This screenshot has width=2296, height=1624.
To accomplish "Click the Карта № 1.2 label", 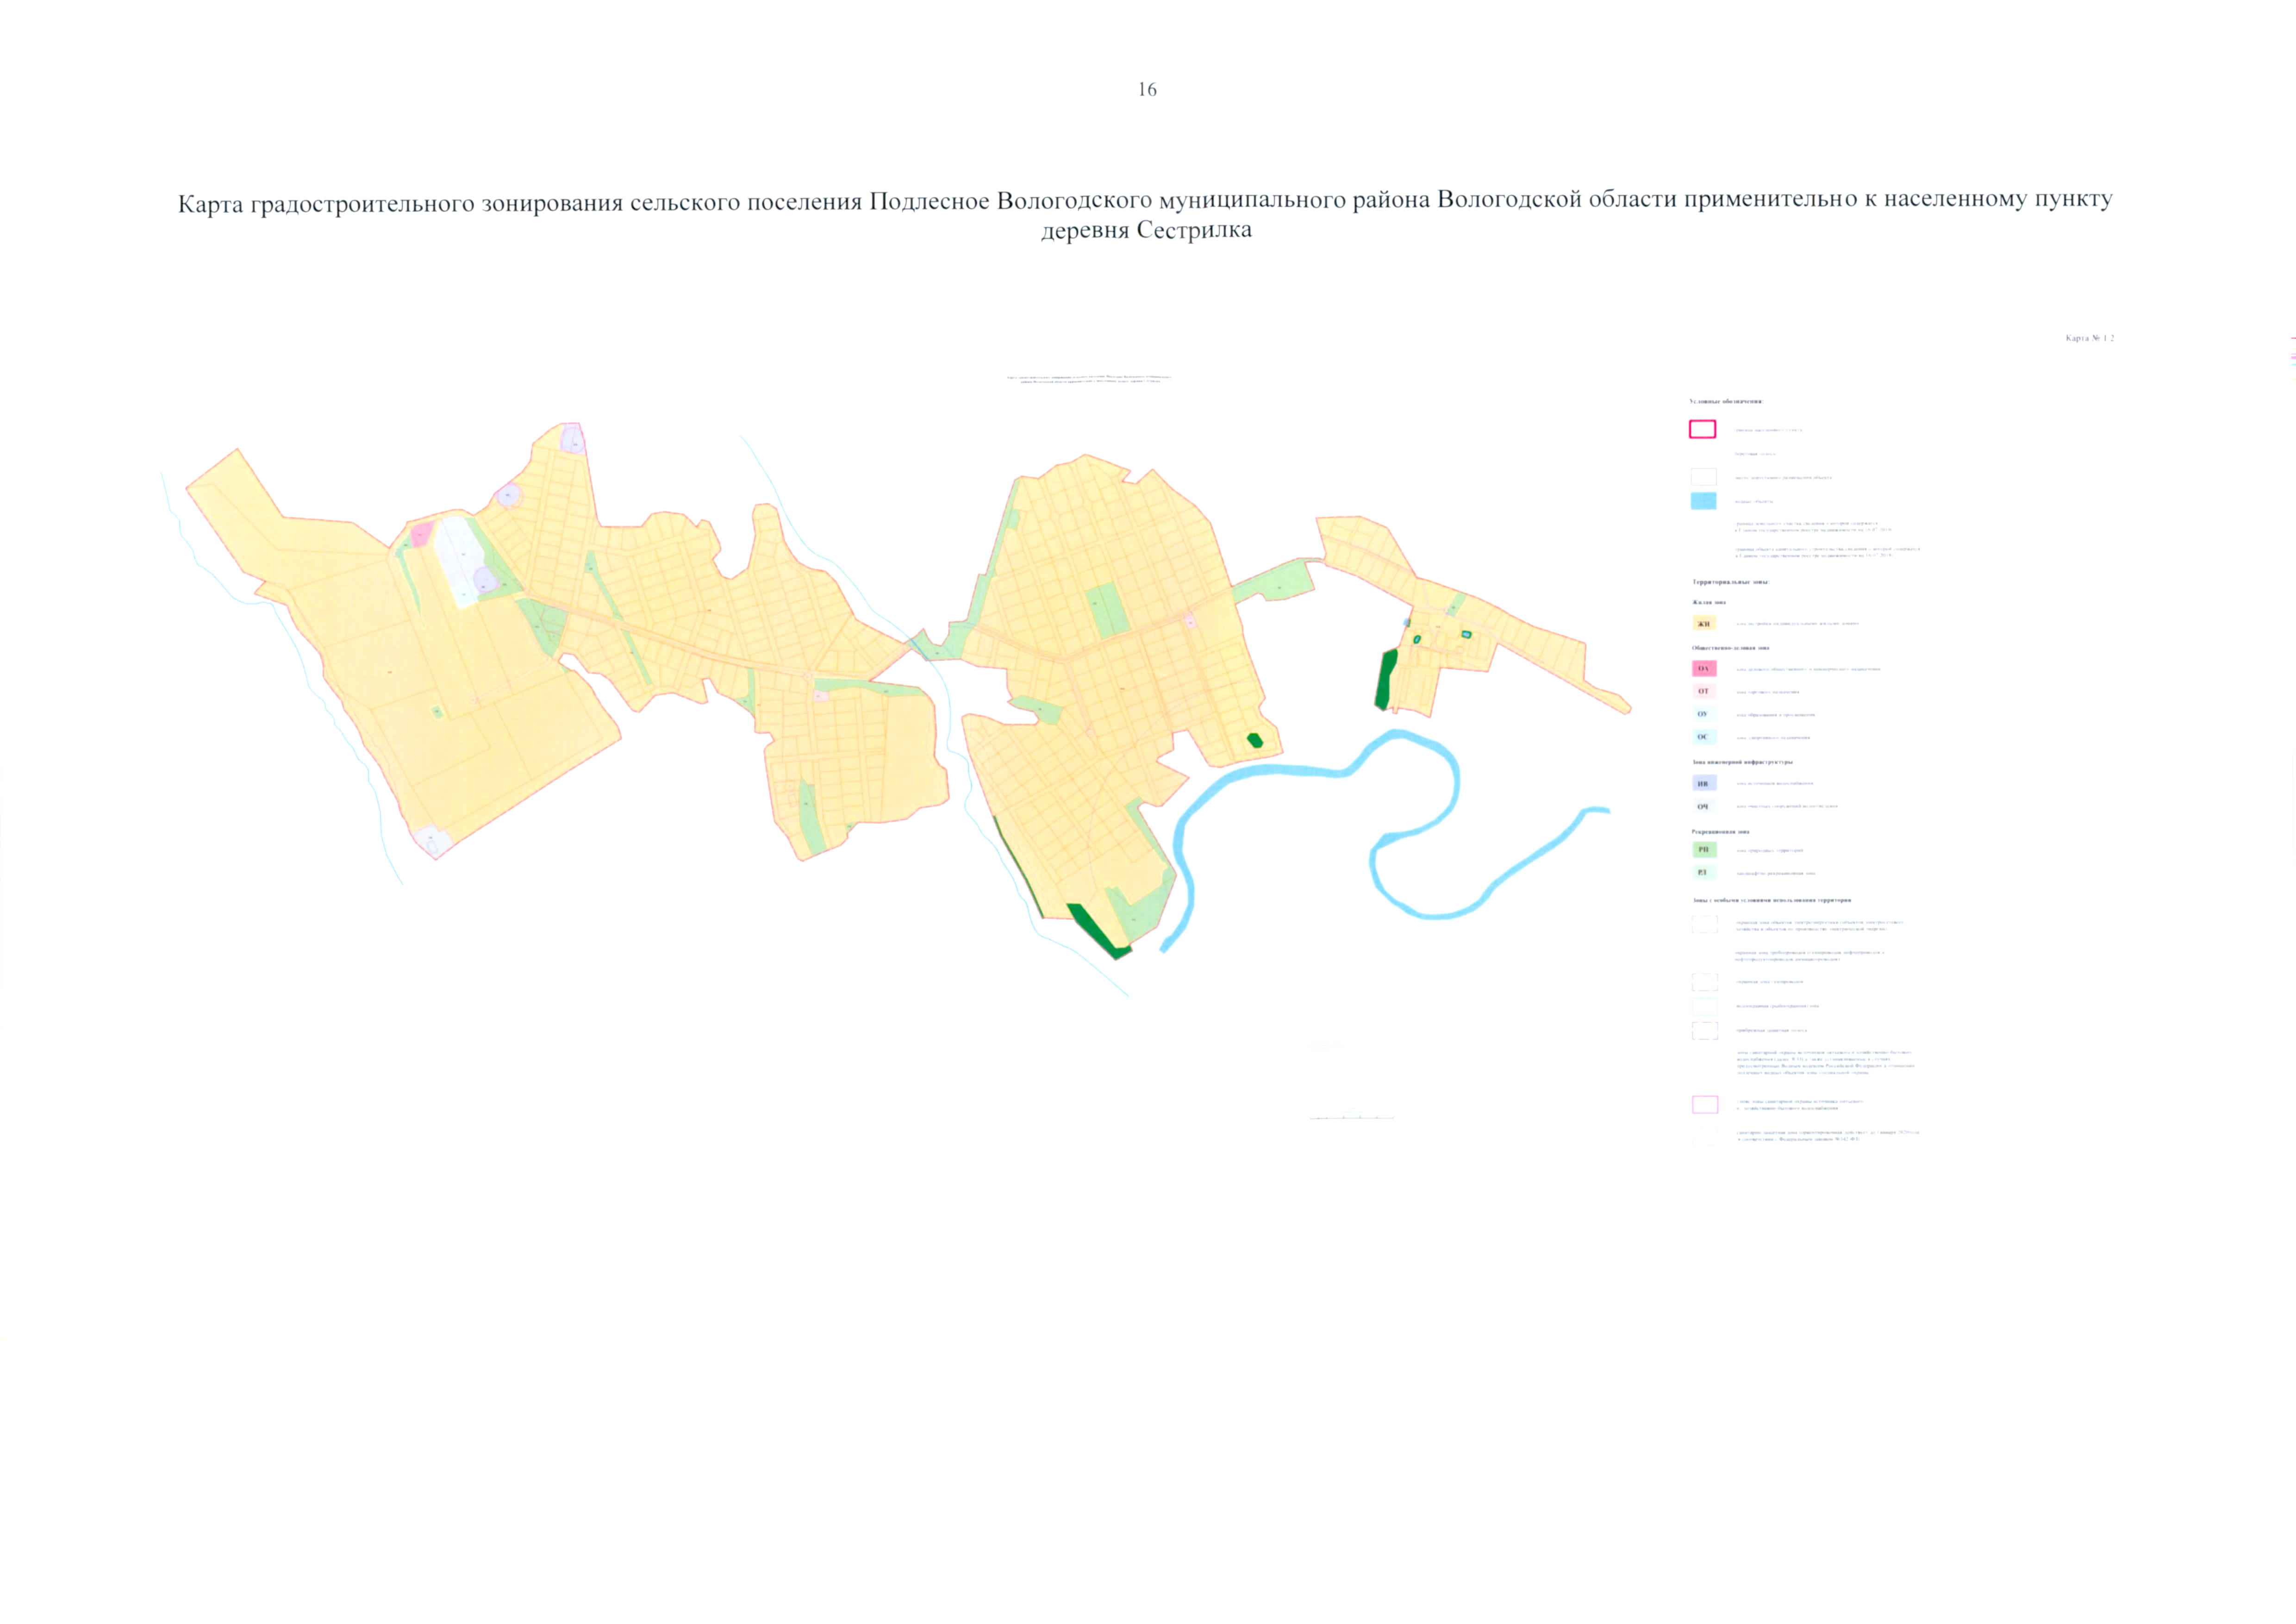I will (2089, 338).
